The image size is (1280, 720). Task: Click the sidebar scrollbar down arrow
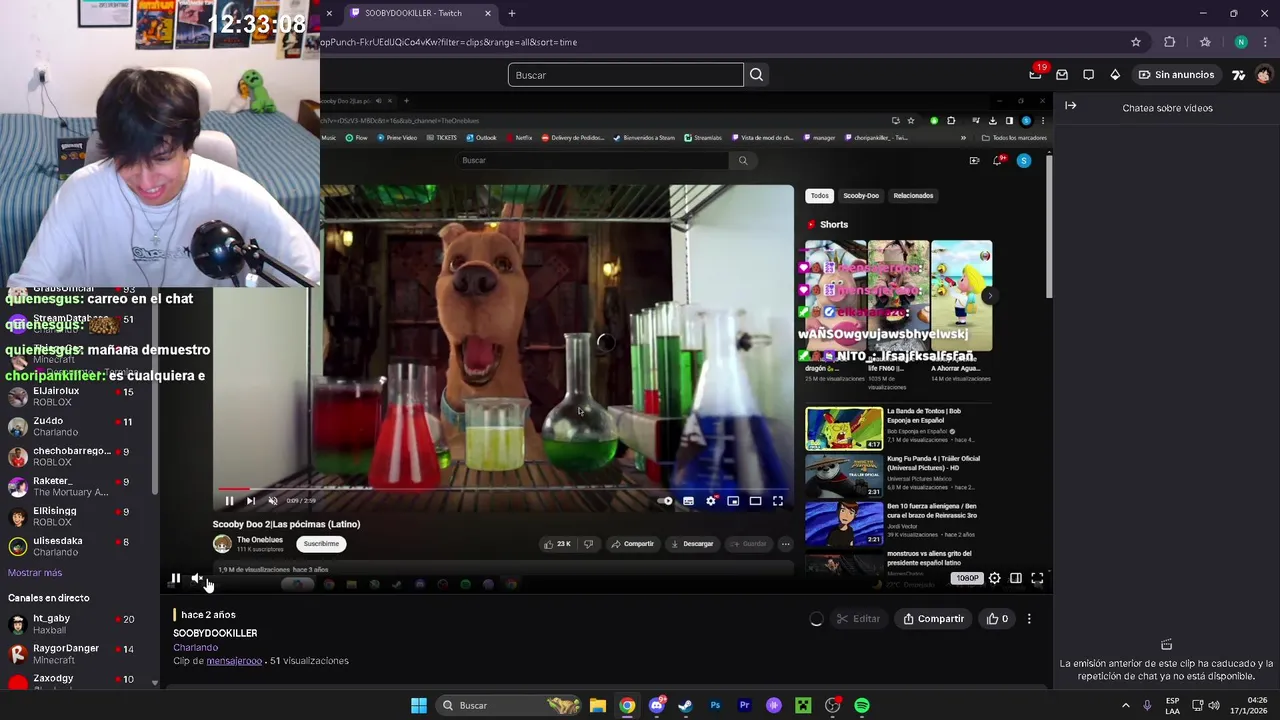(x=155, y=683)
